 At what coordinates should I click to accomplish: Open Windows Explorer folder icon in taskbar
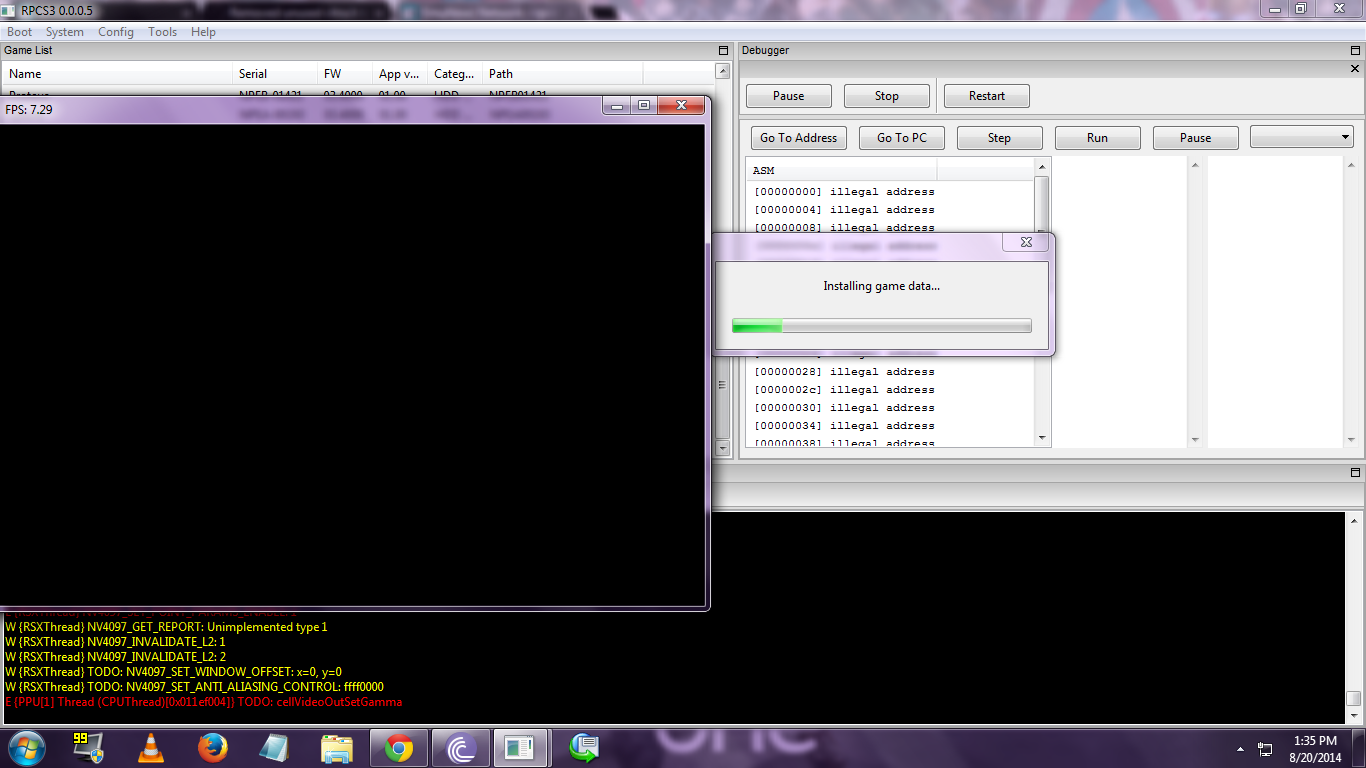click(x=337, y=748)
